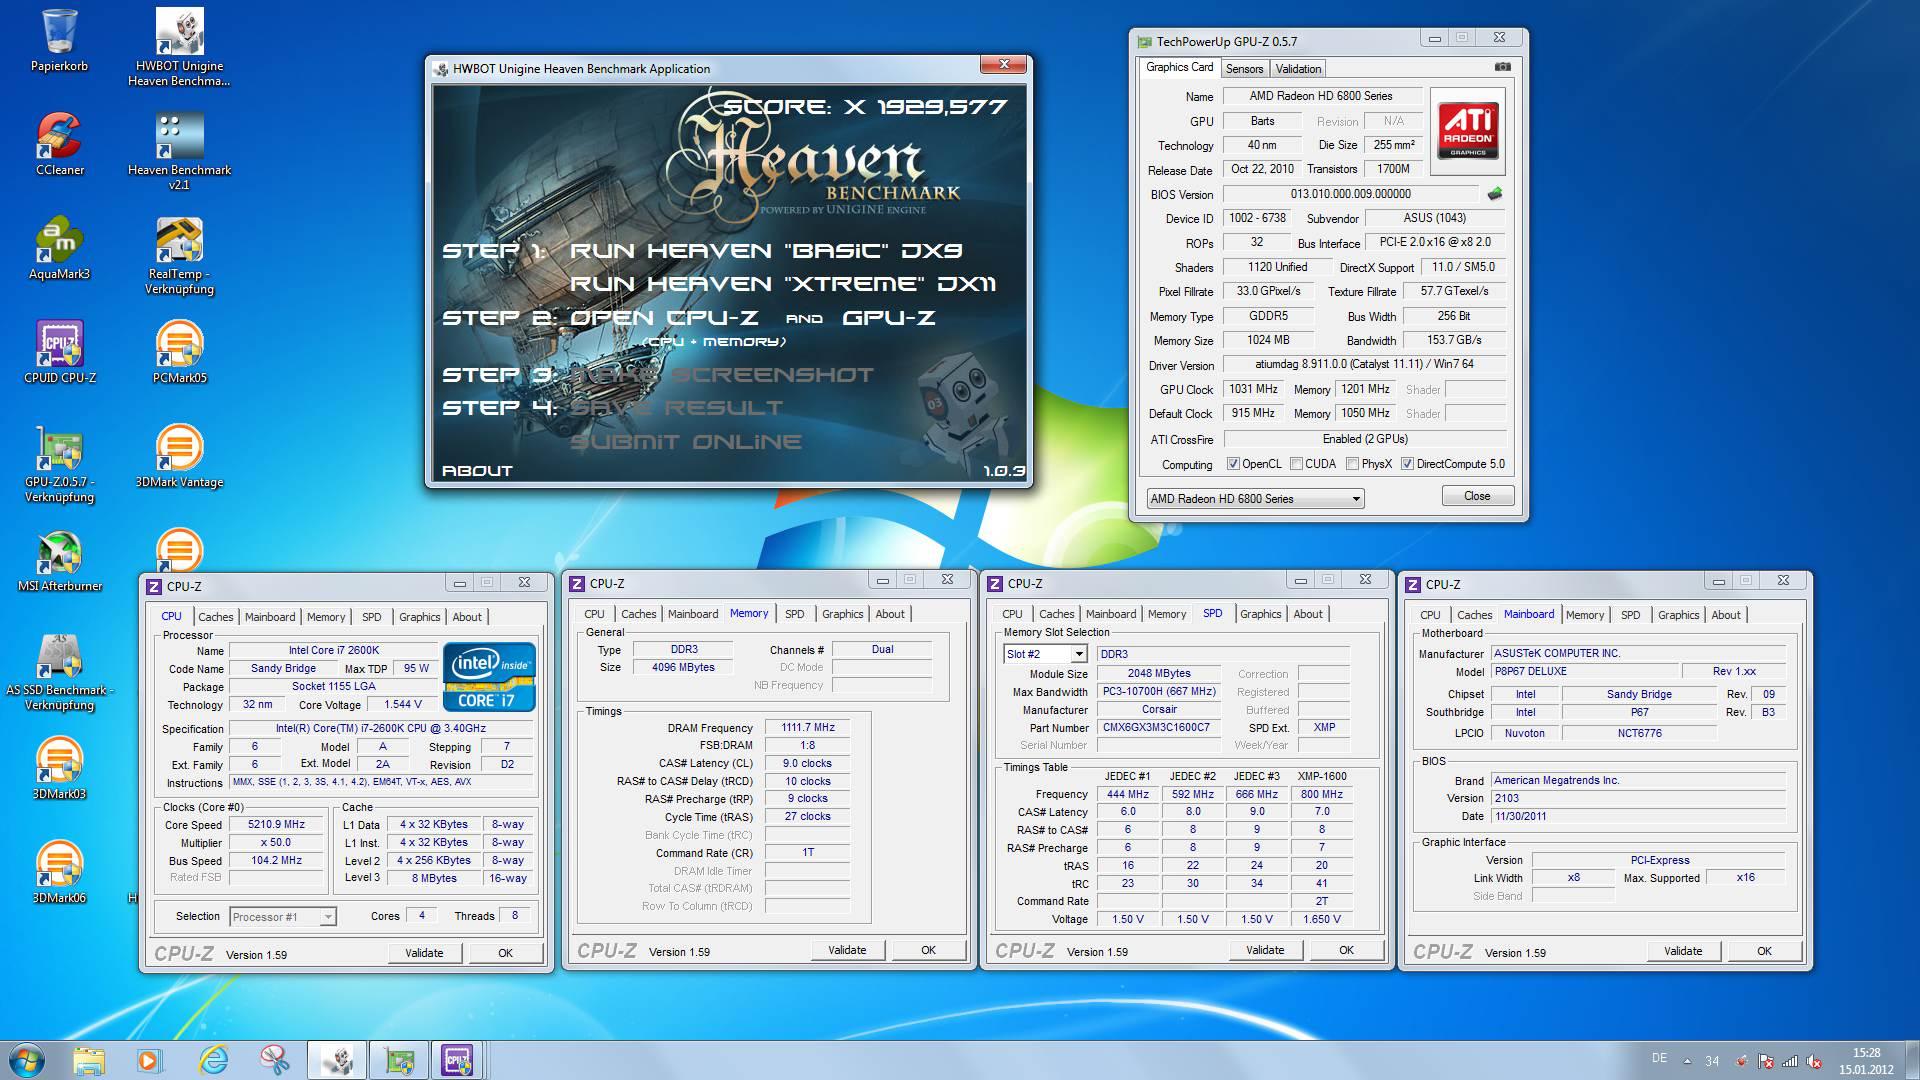Open AMD Radeon HD 6800 Series dropdown

tap(1255, 498)
